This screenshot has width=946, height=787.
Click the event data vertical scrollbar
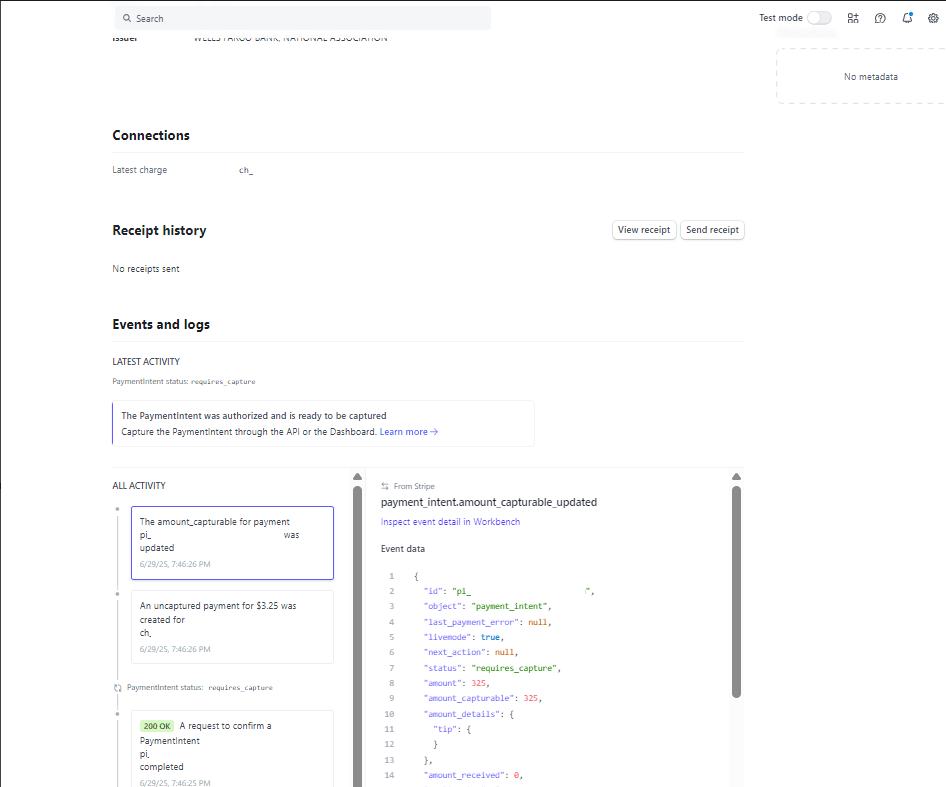[737, 590]
